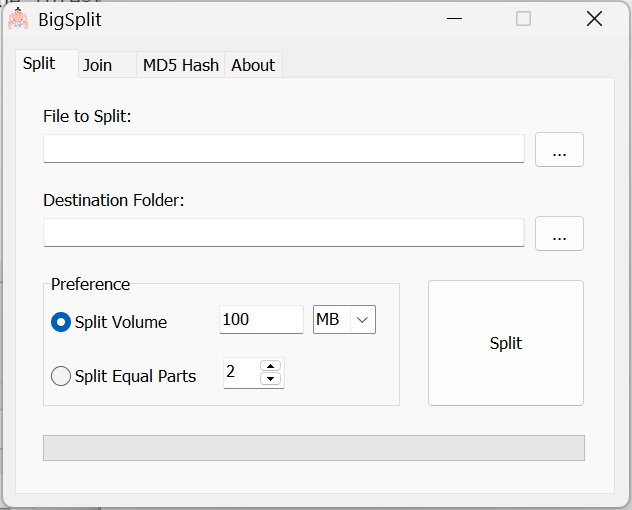Open the Join tab

click(97, 65)
